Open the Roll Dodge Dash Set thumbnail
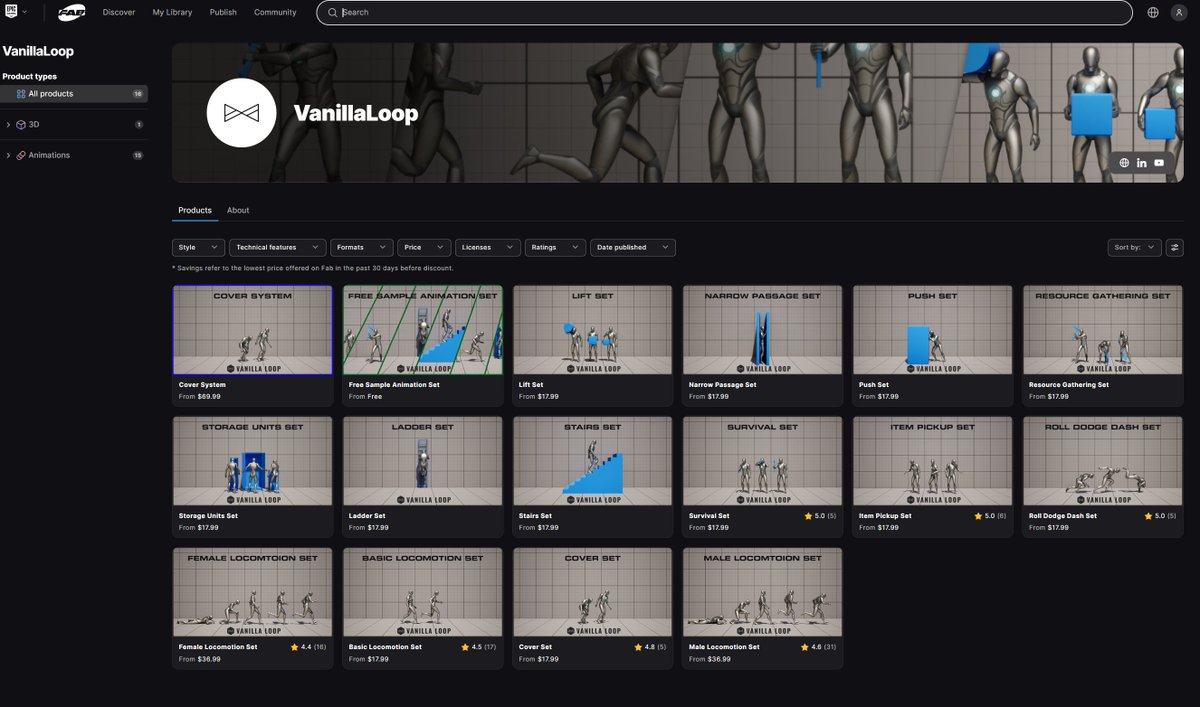The width and height of the screenshot is (1200, 707). pos(1102,461)
